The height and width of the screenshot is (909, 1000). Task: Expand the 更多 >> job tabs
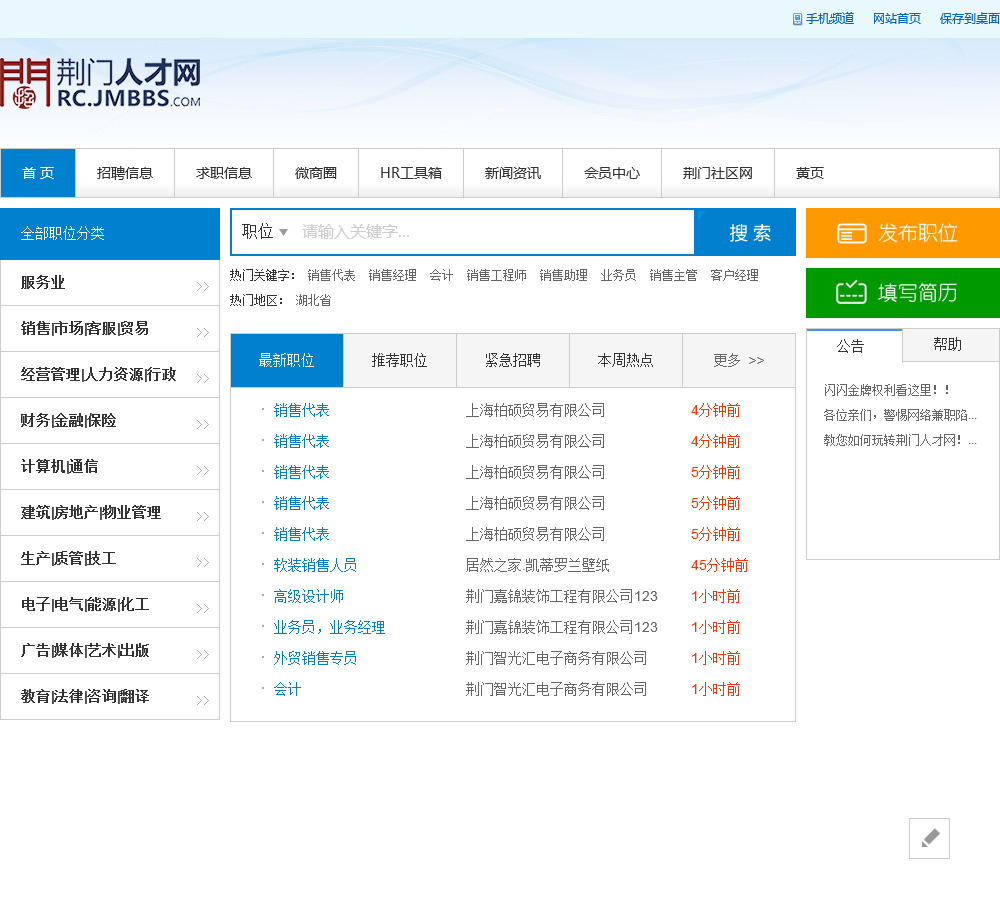pos(738,361)
